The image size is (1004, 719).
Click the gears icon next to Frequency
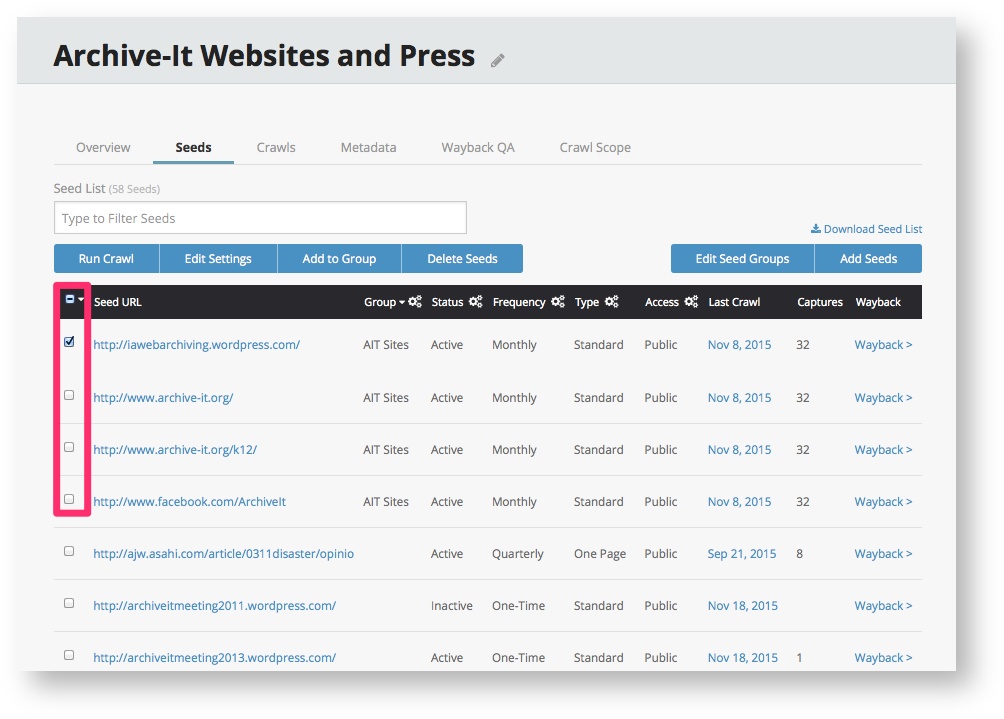pyautogui.click(x=557, y=302)
